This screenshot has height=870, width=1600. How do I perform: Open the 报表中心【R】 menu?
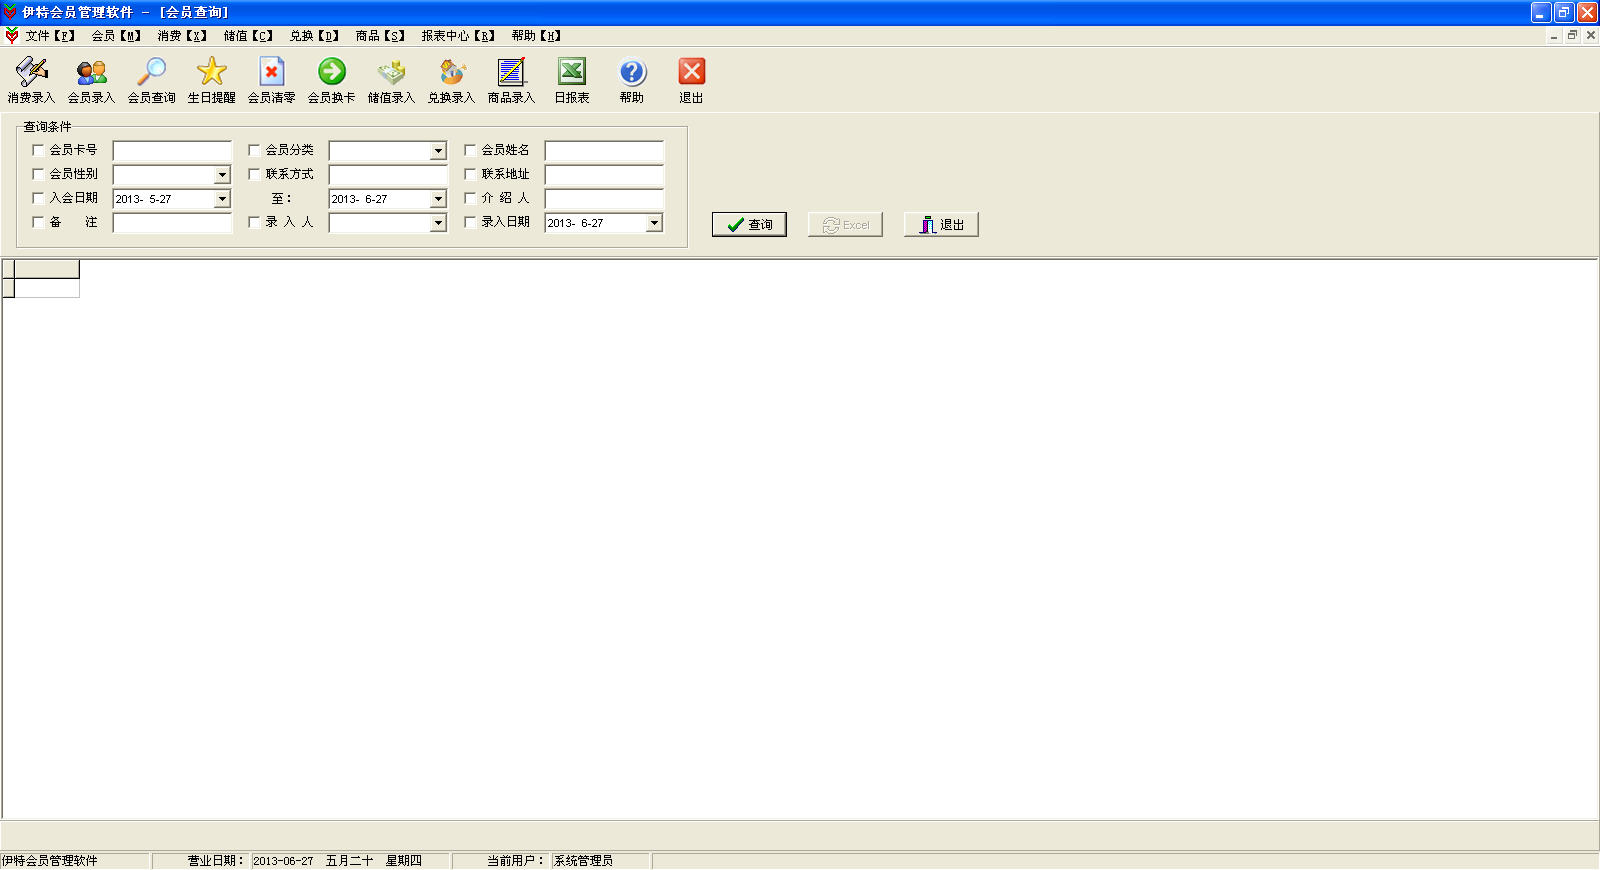(458, 36)
